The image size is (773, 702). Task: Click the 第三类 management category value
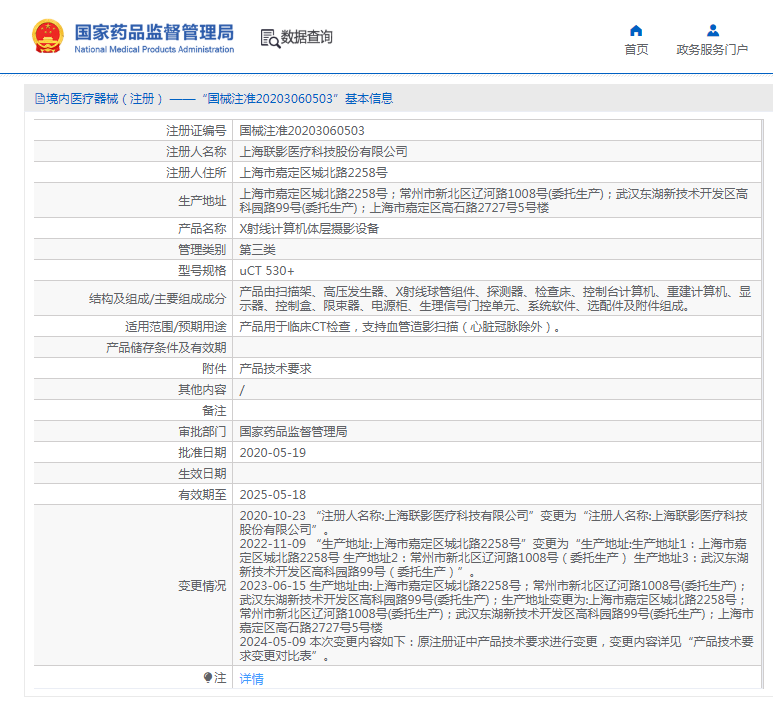pyautogui.click(x=257, y=250)
